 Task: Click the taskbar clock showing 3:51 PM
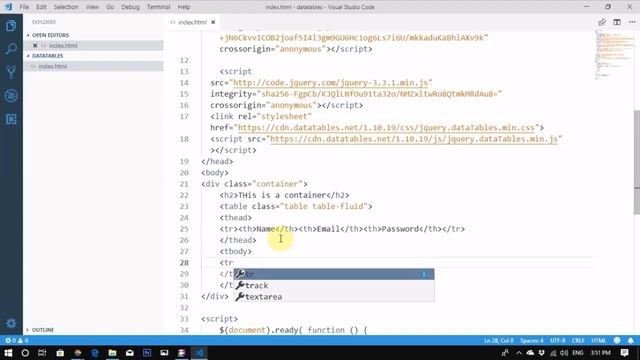(600, 353)
